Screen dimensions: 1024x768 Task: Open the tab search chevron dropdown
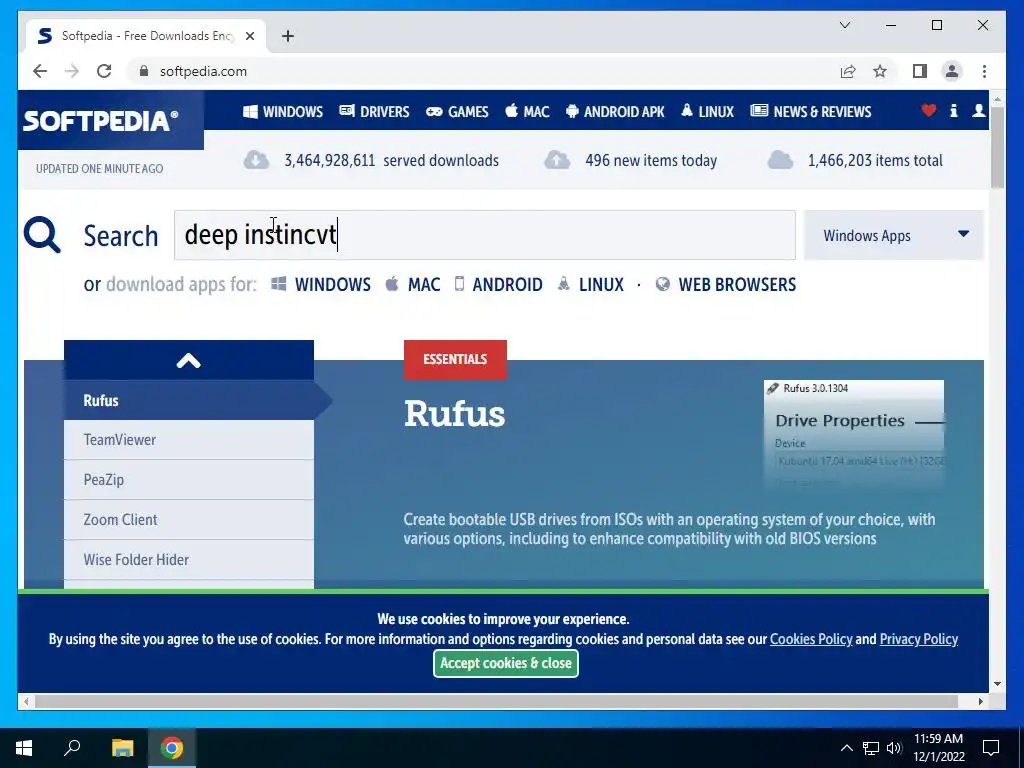click(845, 25)
